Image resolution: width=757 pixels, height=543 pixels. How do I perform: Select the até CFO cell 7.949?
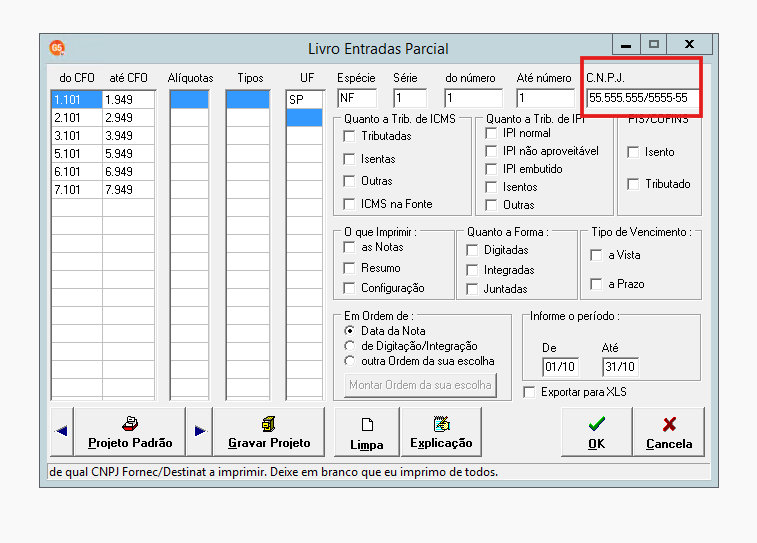tap(128, 190)
